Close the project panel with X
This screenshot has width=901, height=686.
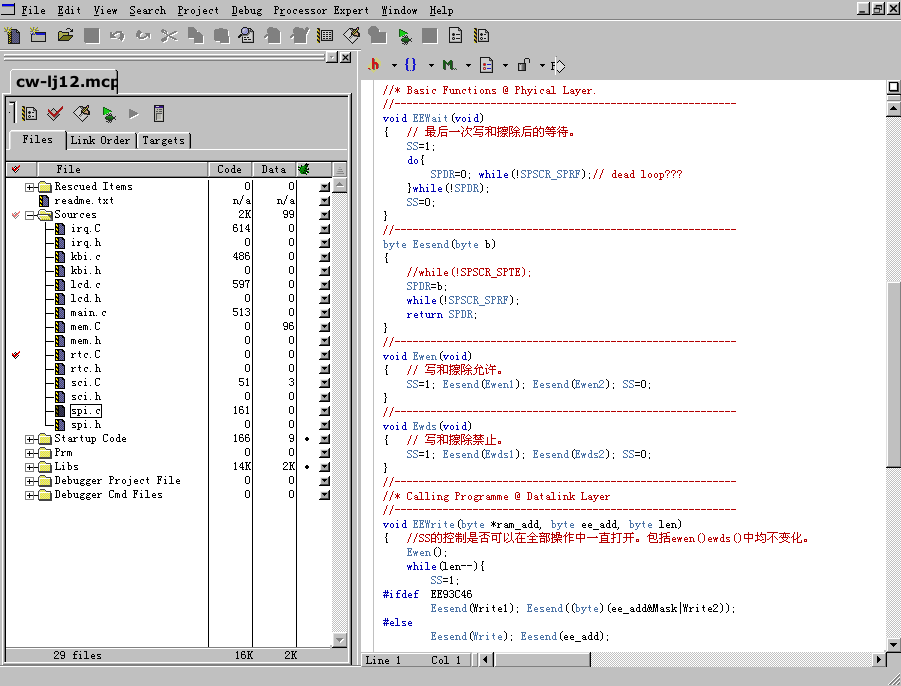(345, 57)
